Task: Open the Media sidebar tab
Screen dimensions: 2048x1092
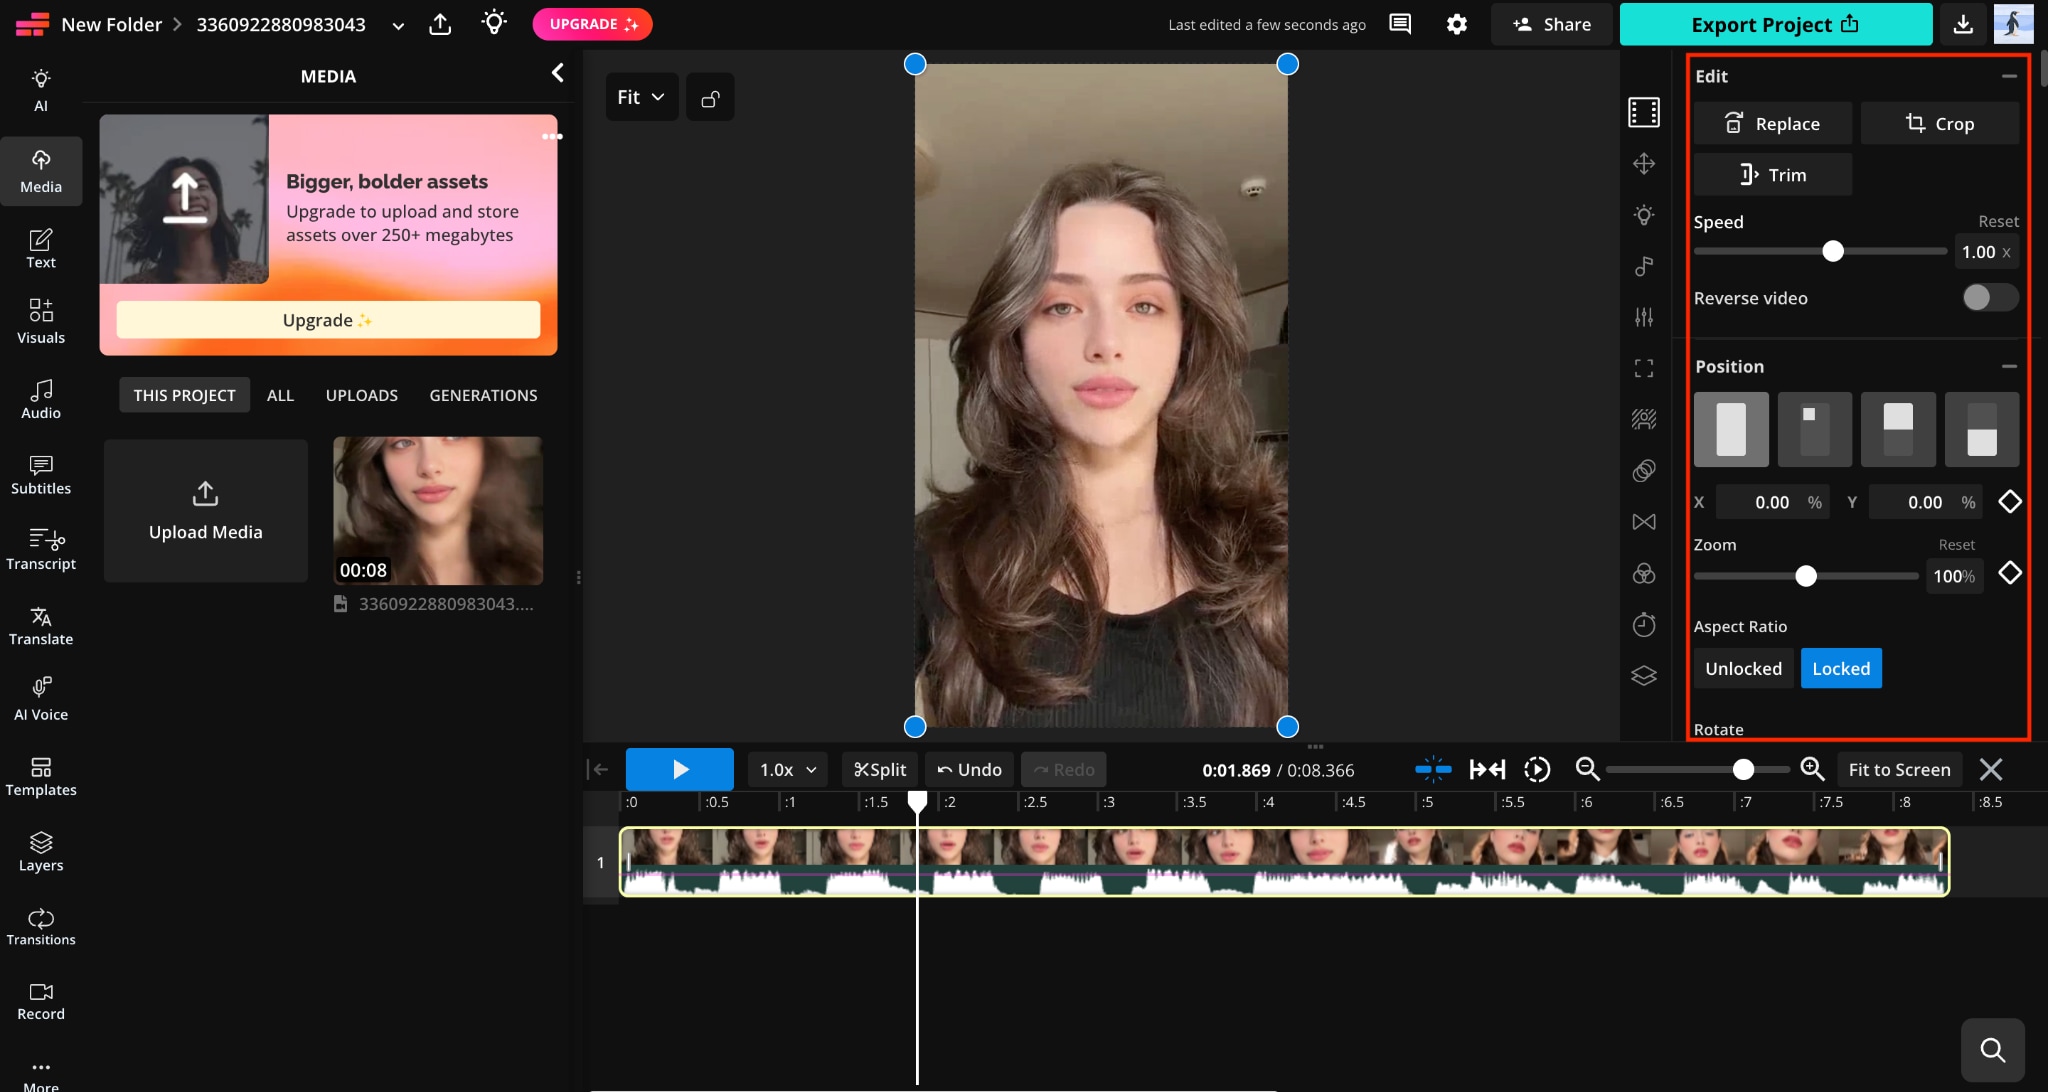Action: [41, 171]
